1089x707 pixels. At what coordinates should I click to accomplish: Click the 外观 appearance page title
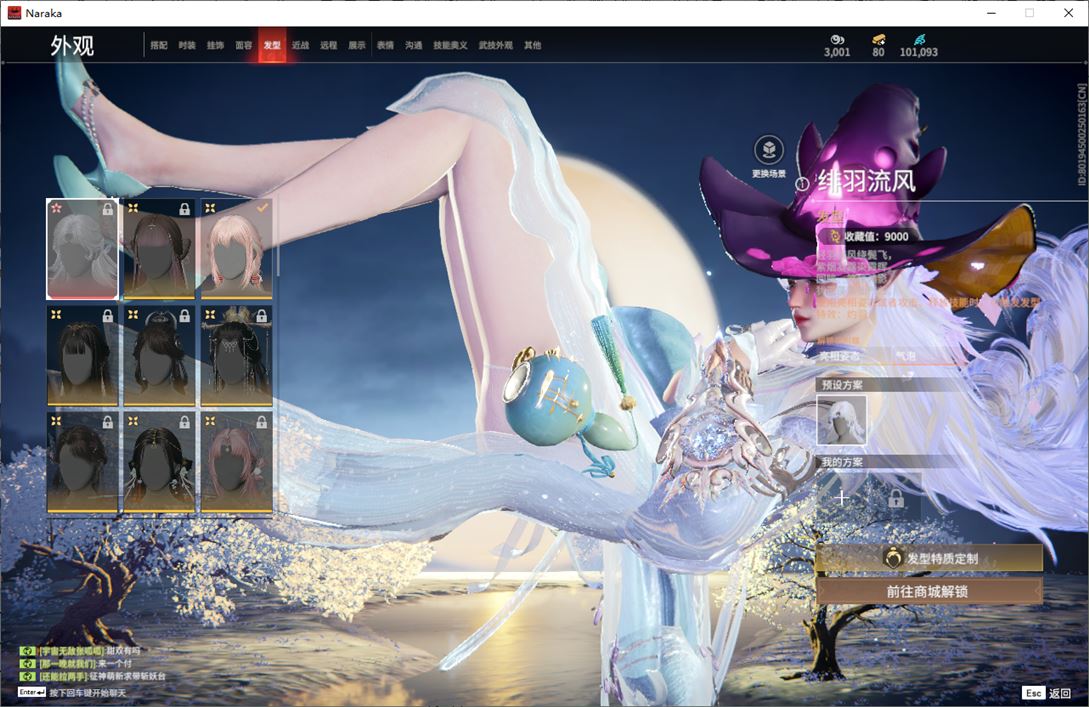(72, 46)
